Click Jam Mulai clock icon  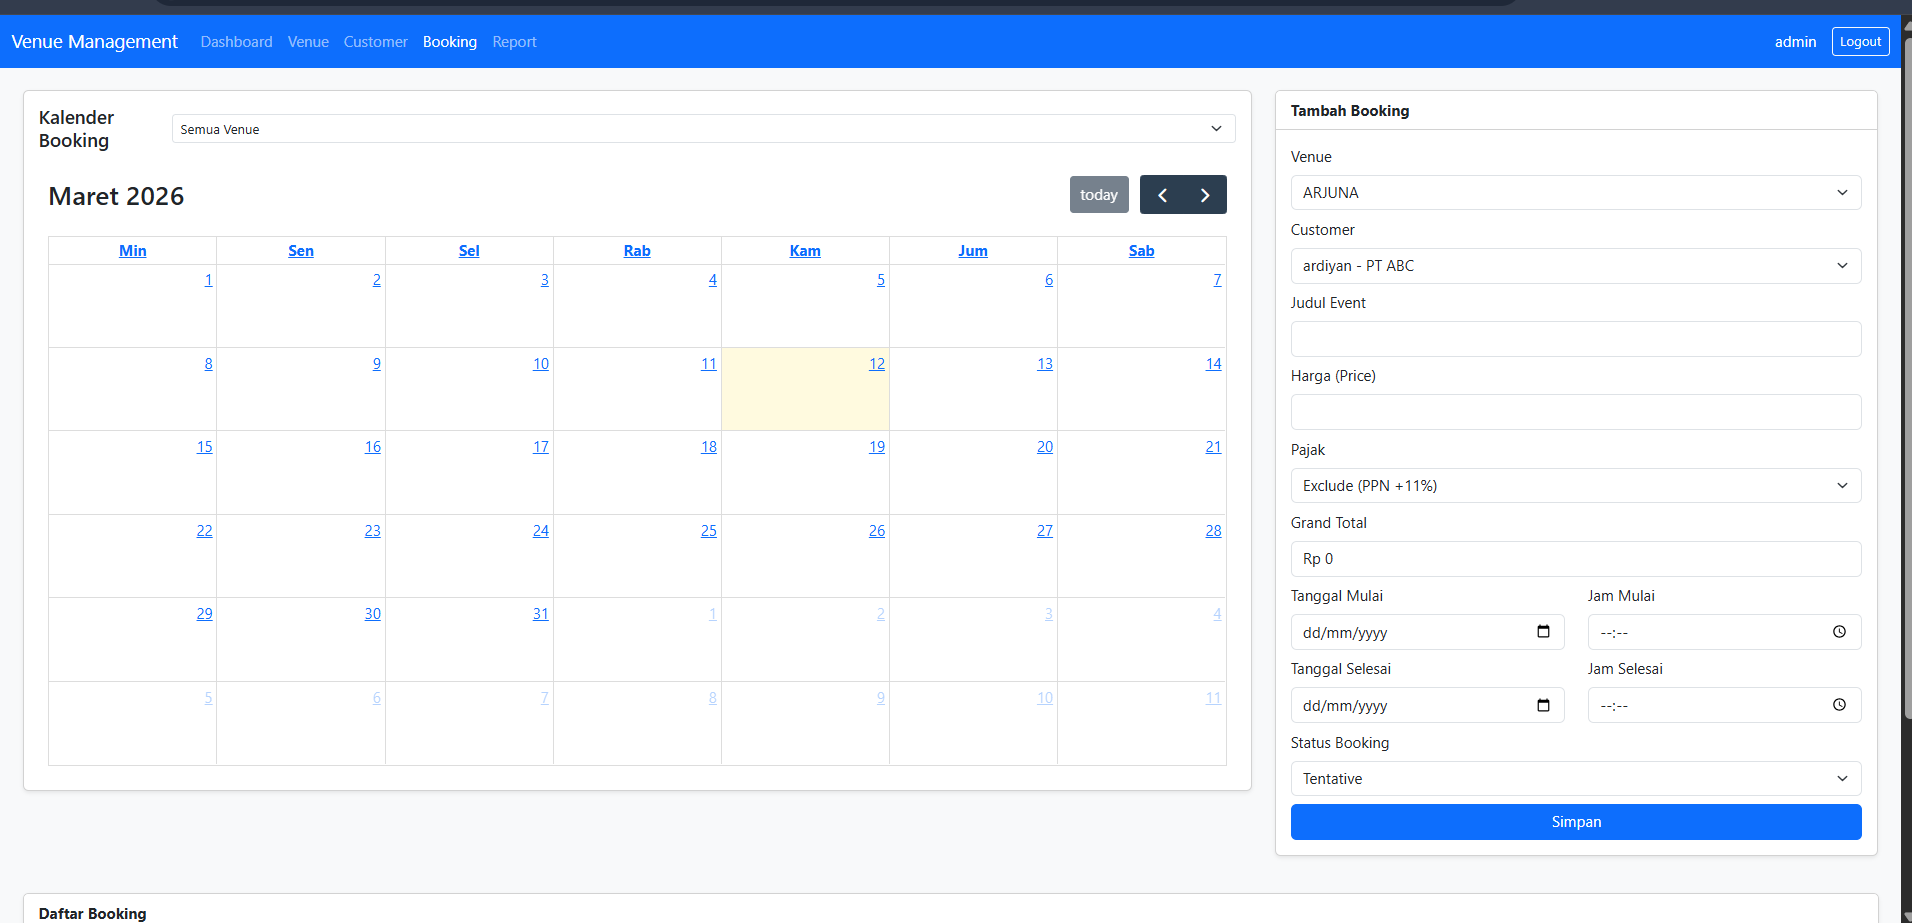pyautogui.click(x=1839, y=632)
